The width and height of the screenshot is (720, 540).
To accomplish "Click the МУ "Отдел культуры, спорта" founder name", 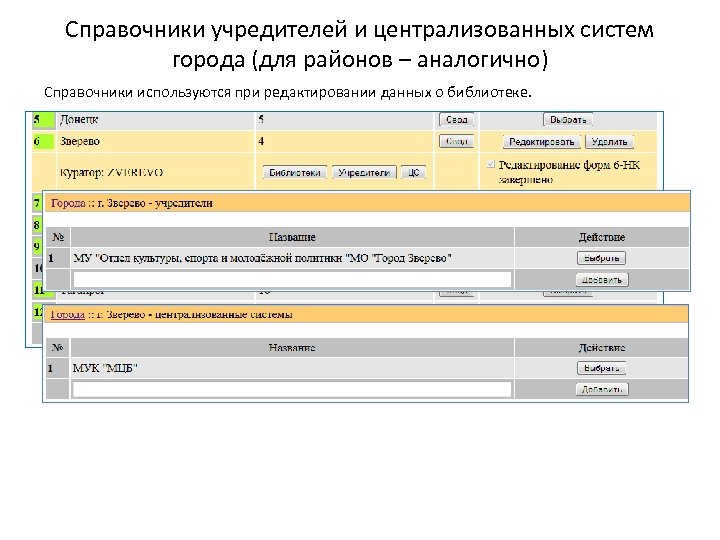I will 262,259.
